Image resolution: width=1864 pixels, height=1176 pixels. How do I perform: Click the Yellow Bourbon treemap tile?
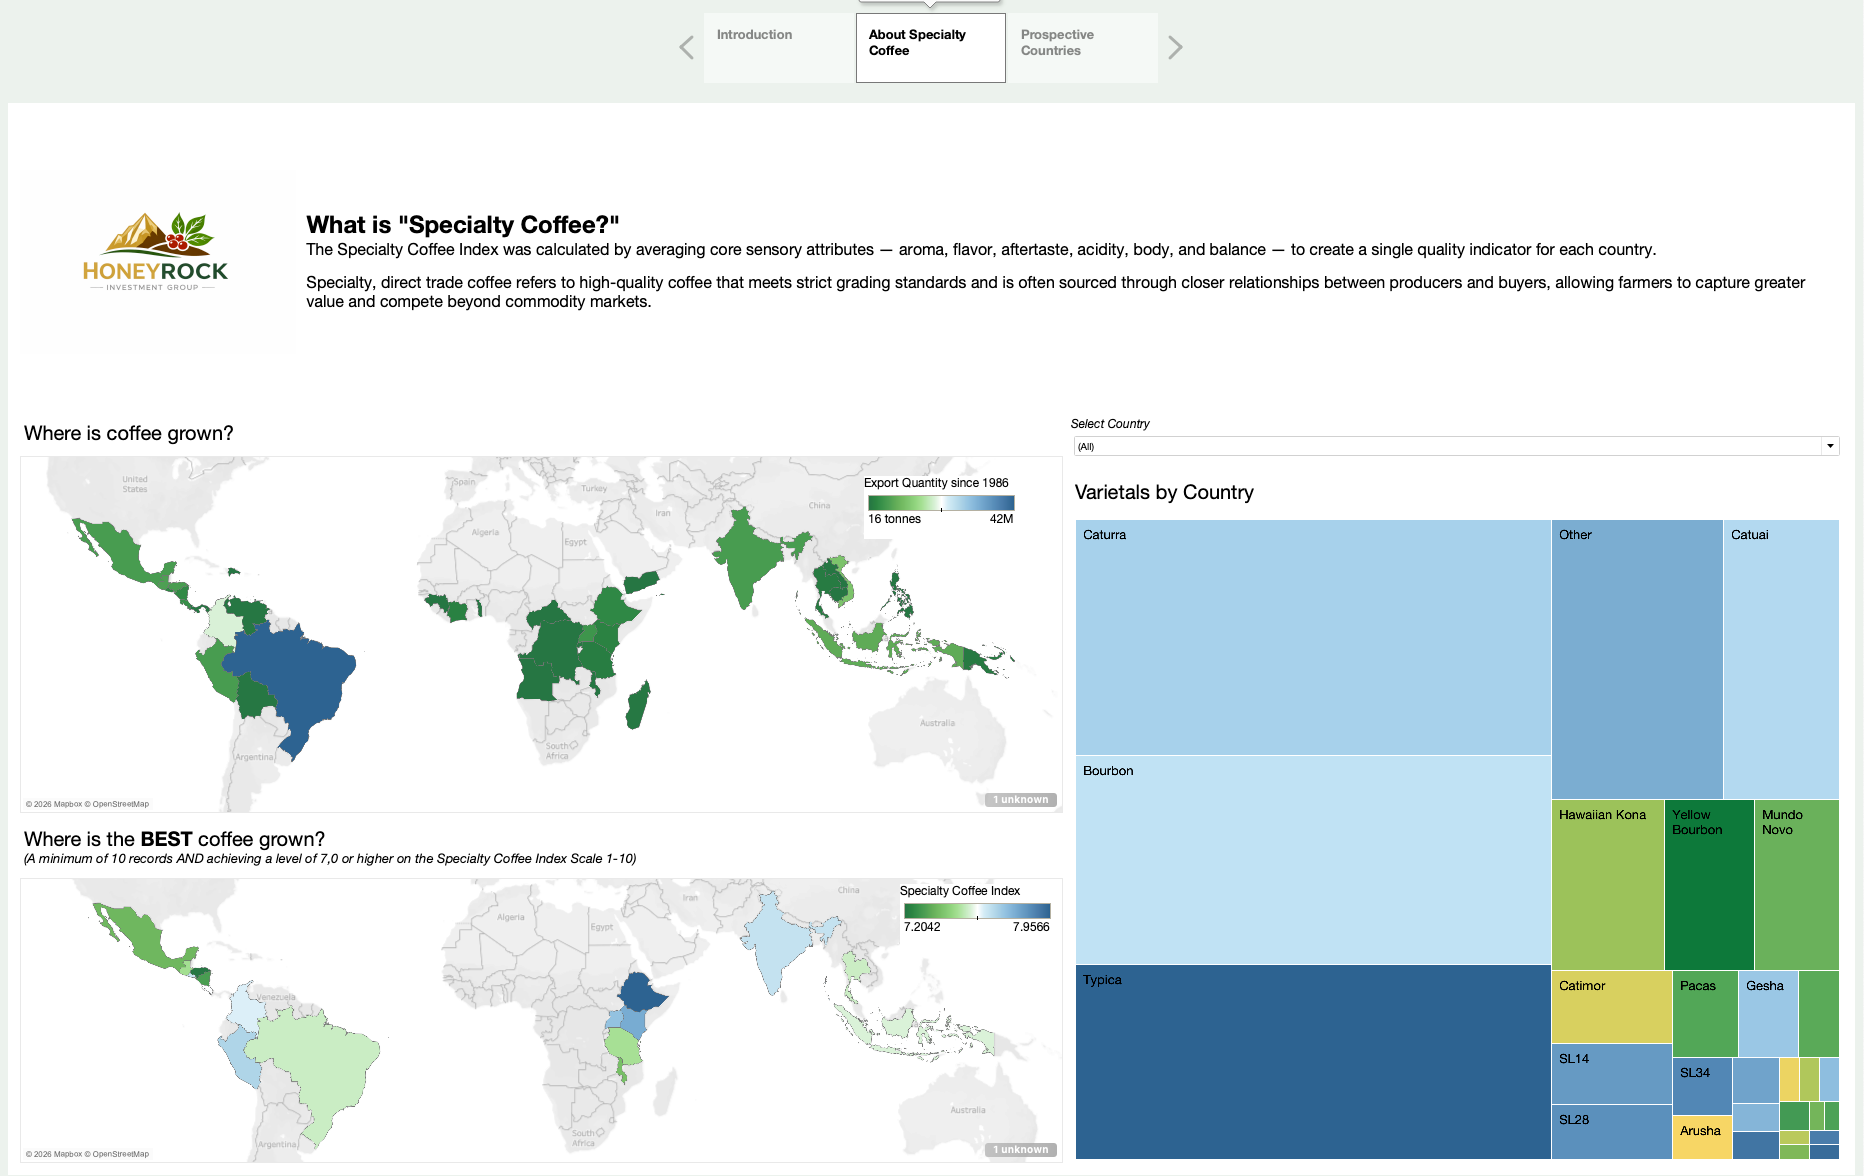point(1708,885)
